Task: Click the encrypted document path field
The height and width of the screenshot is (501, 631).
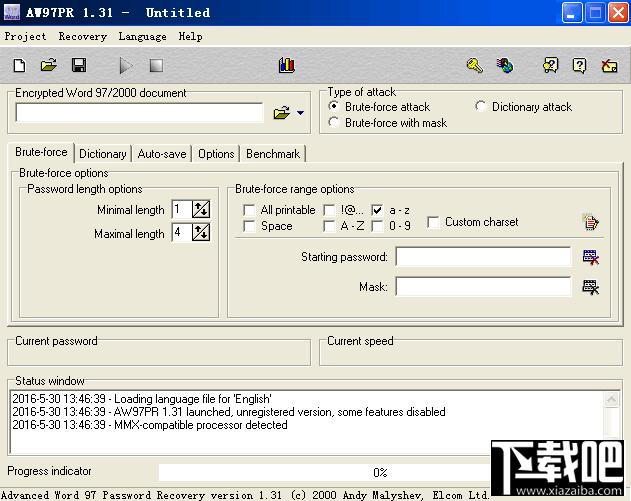Action: coord(139,112)
